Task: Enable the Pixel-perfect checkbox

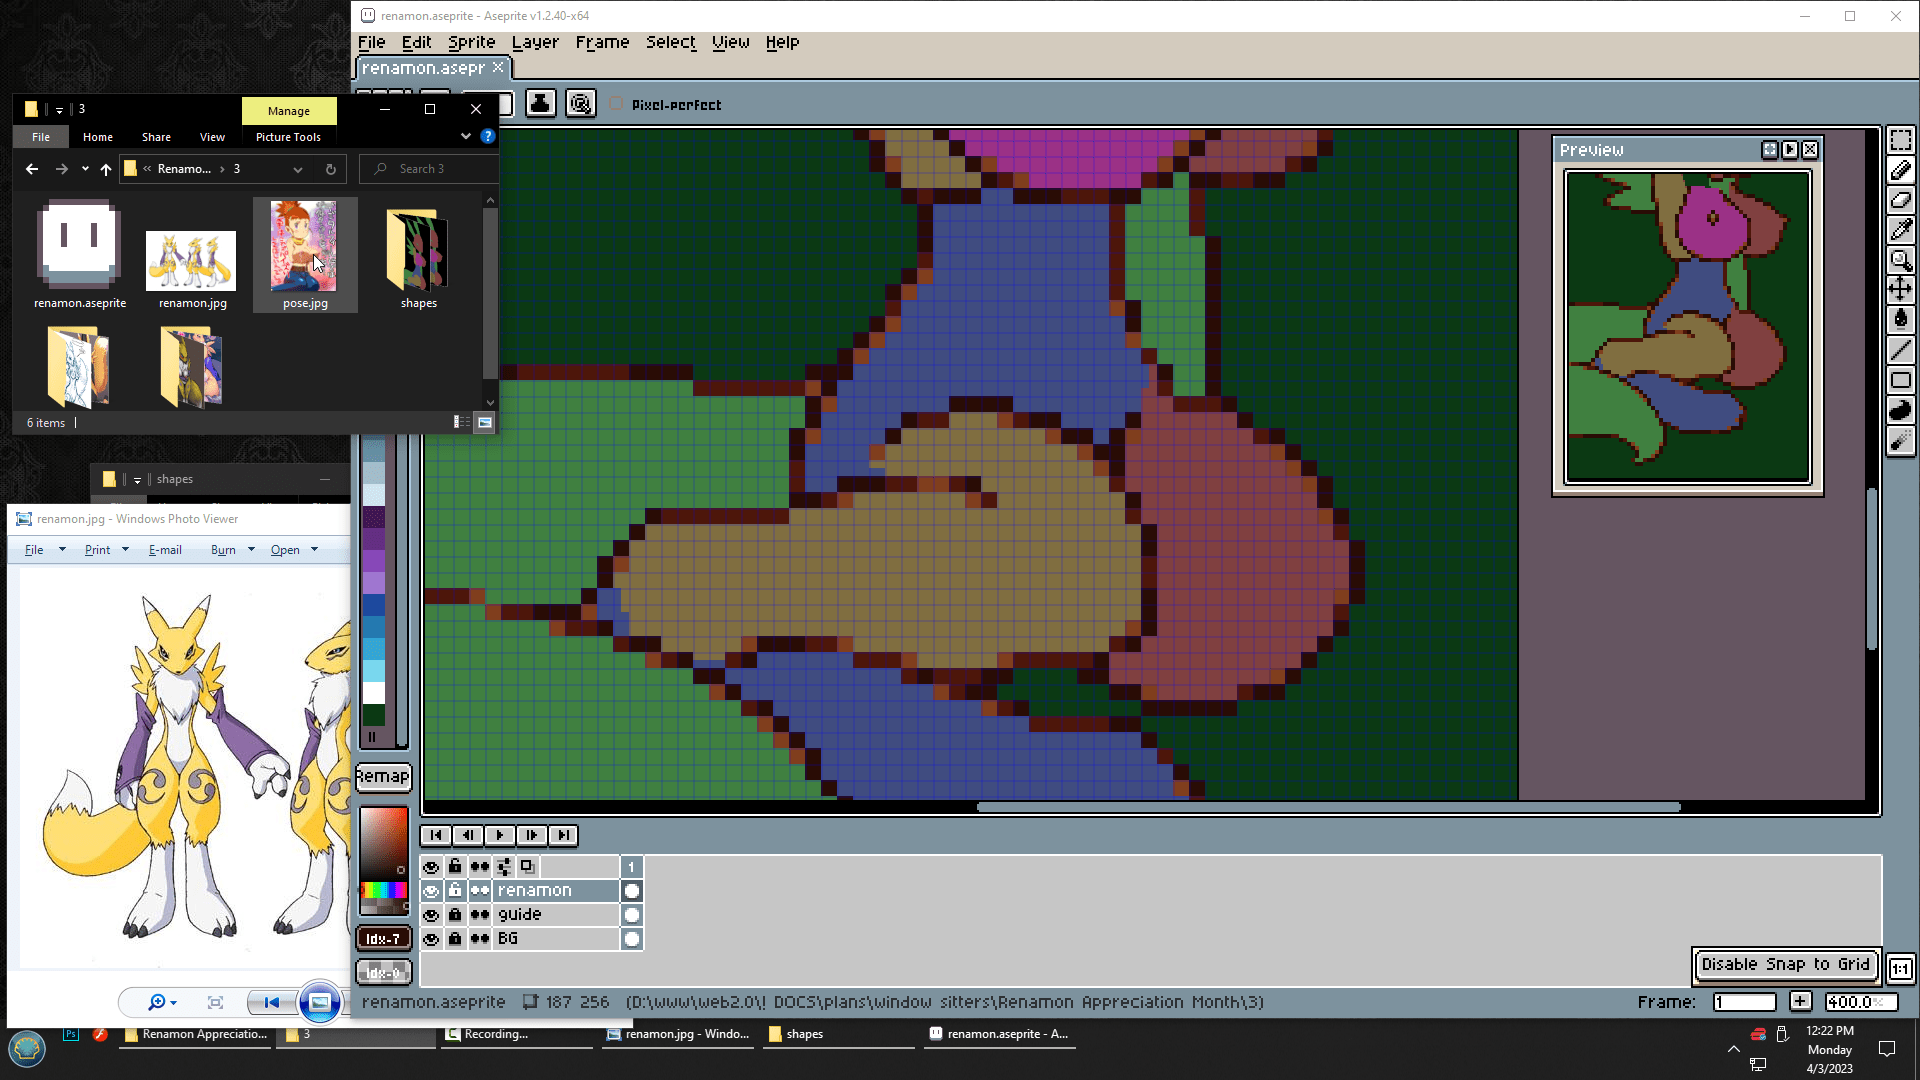Action: point(616,104)
